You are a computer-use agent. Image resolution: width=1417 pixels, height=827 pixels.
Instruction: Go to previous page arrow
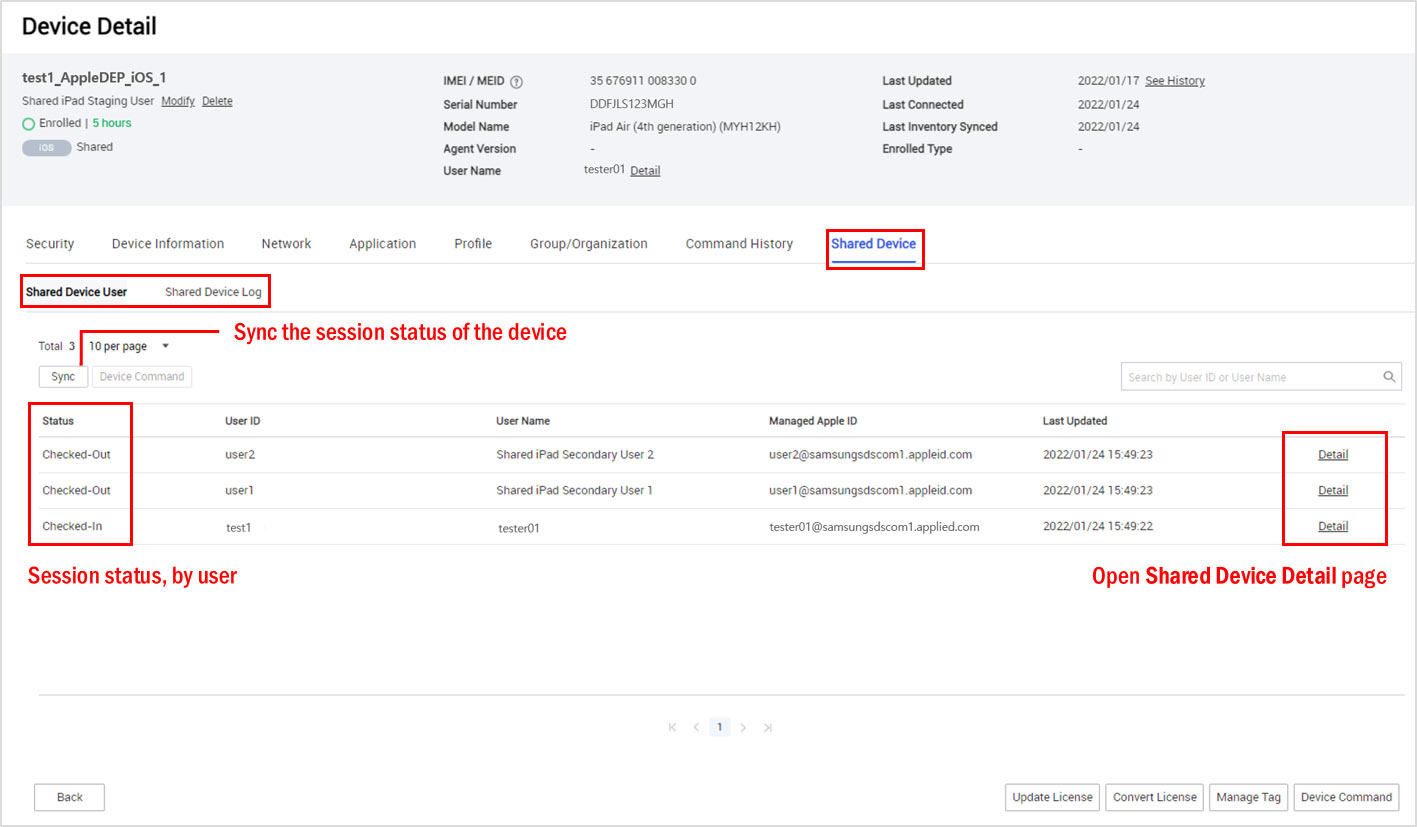click(695, 727)
